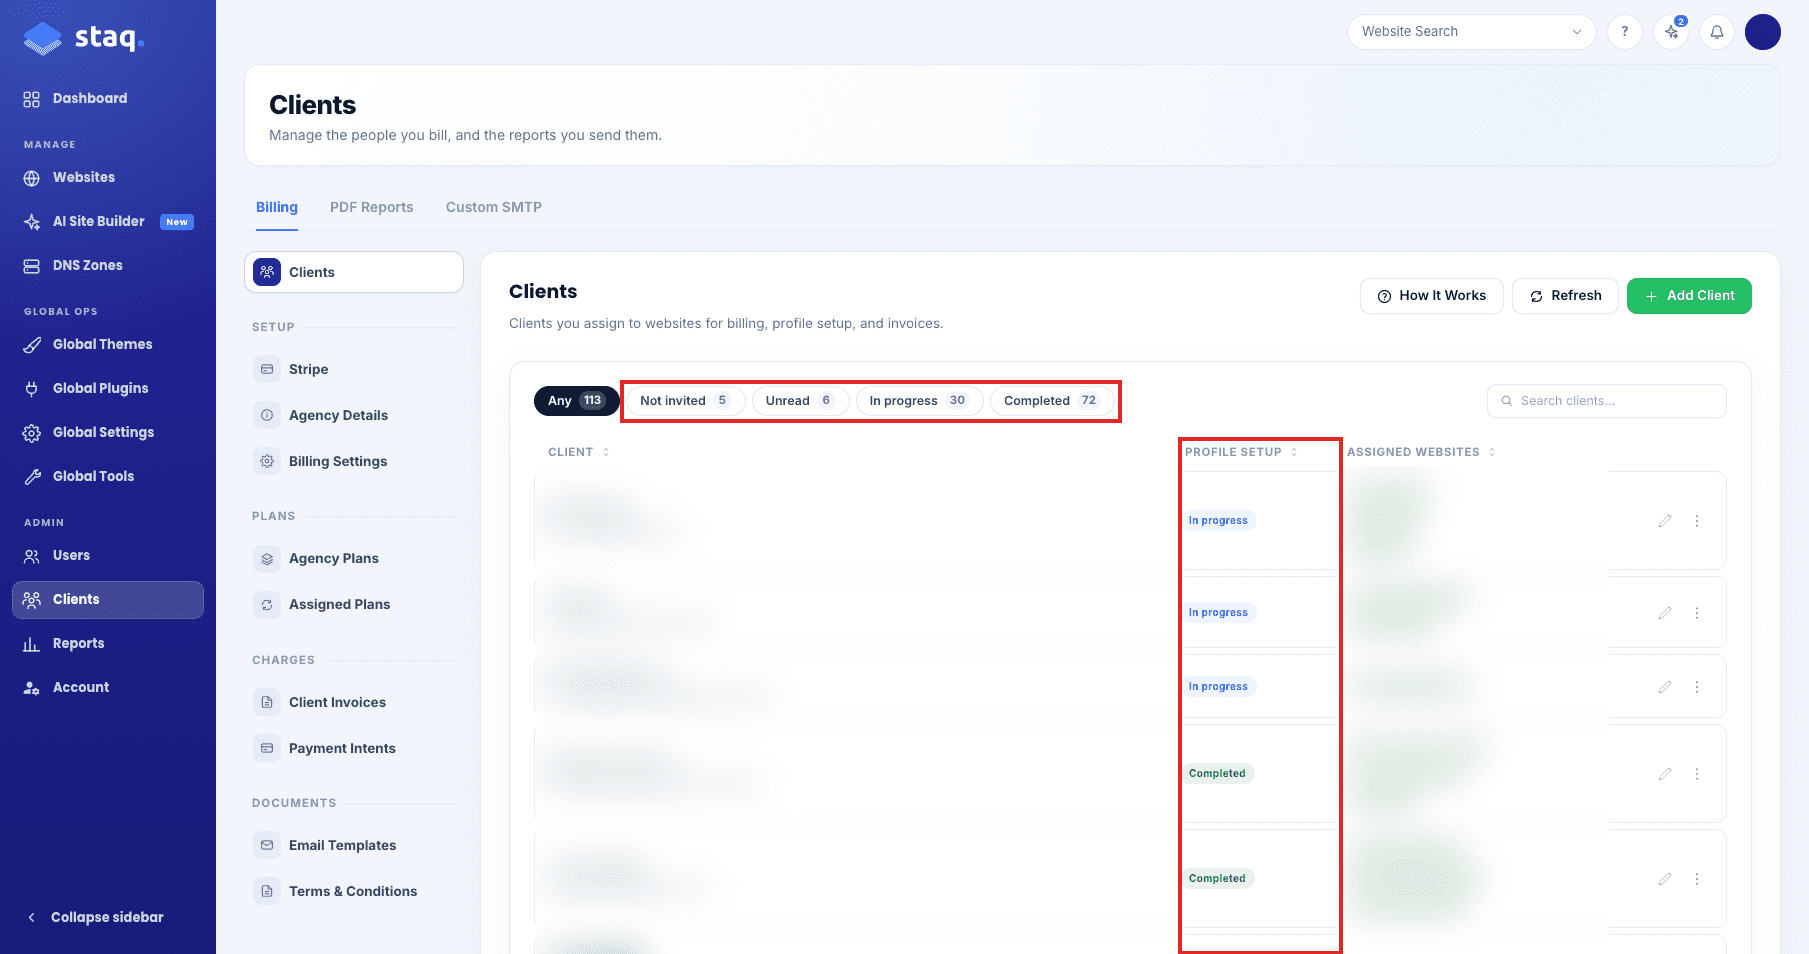
Task: Open Assigned Plans in billing panel
Action: click(x=354, y=604)
